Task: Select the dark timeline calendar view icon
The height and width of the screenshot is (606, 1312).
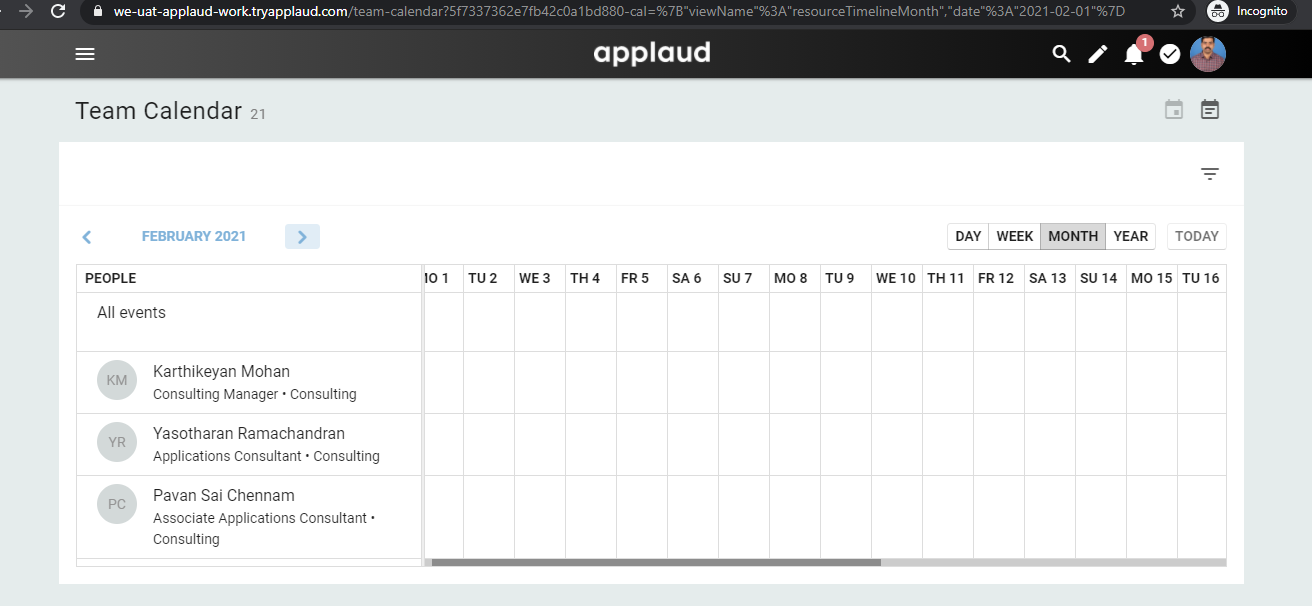Action: point(1210,110)
